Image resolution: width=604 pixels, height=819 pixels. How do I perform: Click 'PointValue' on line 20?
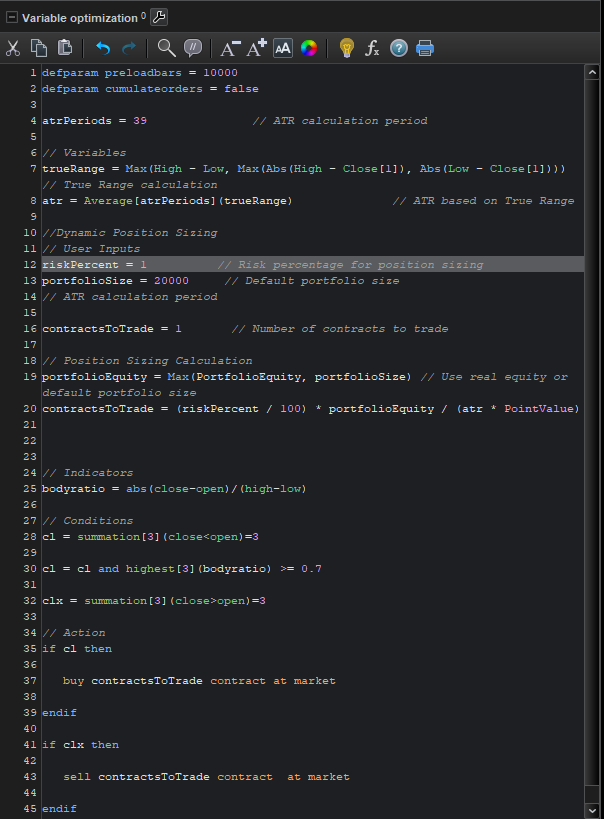538,408
